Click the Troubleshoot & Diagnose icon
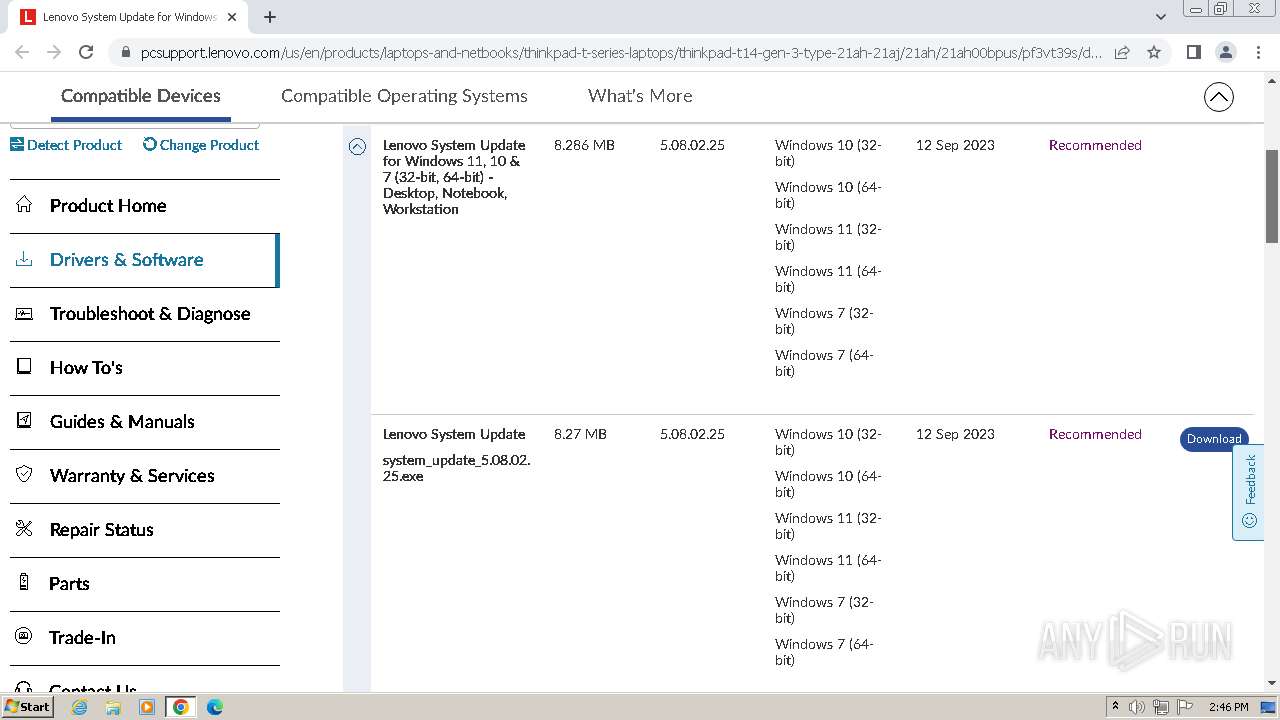1280x720 pixels. 24,313
